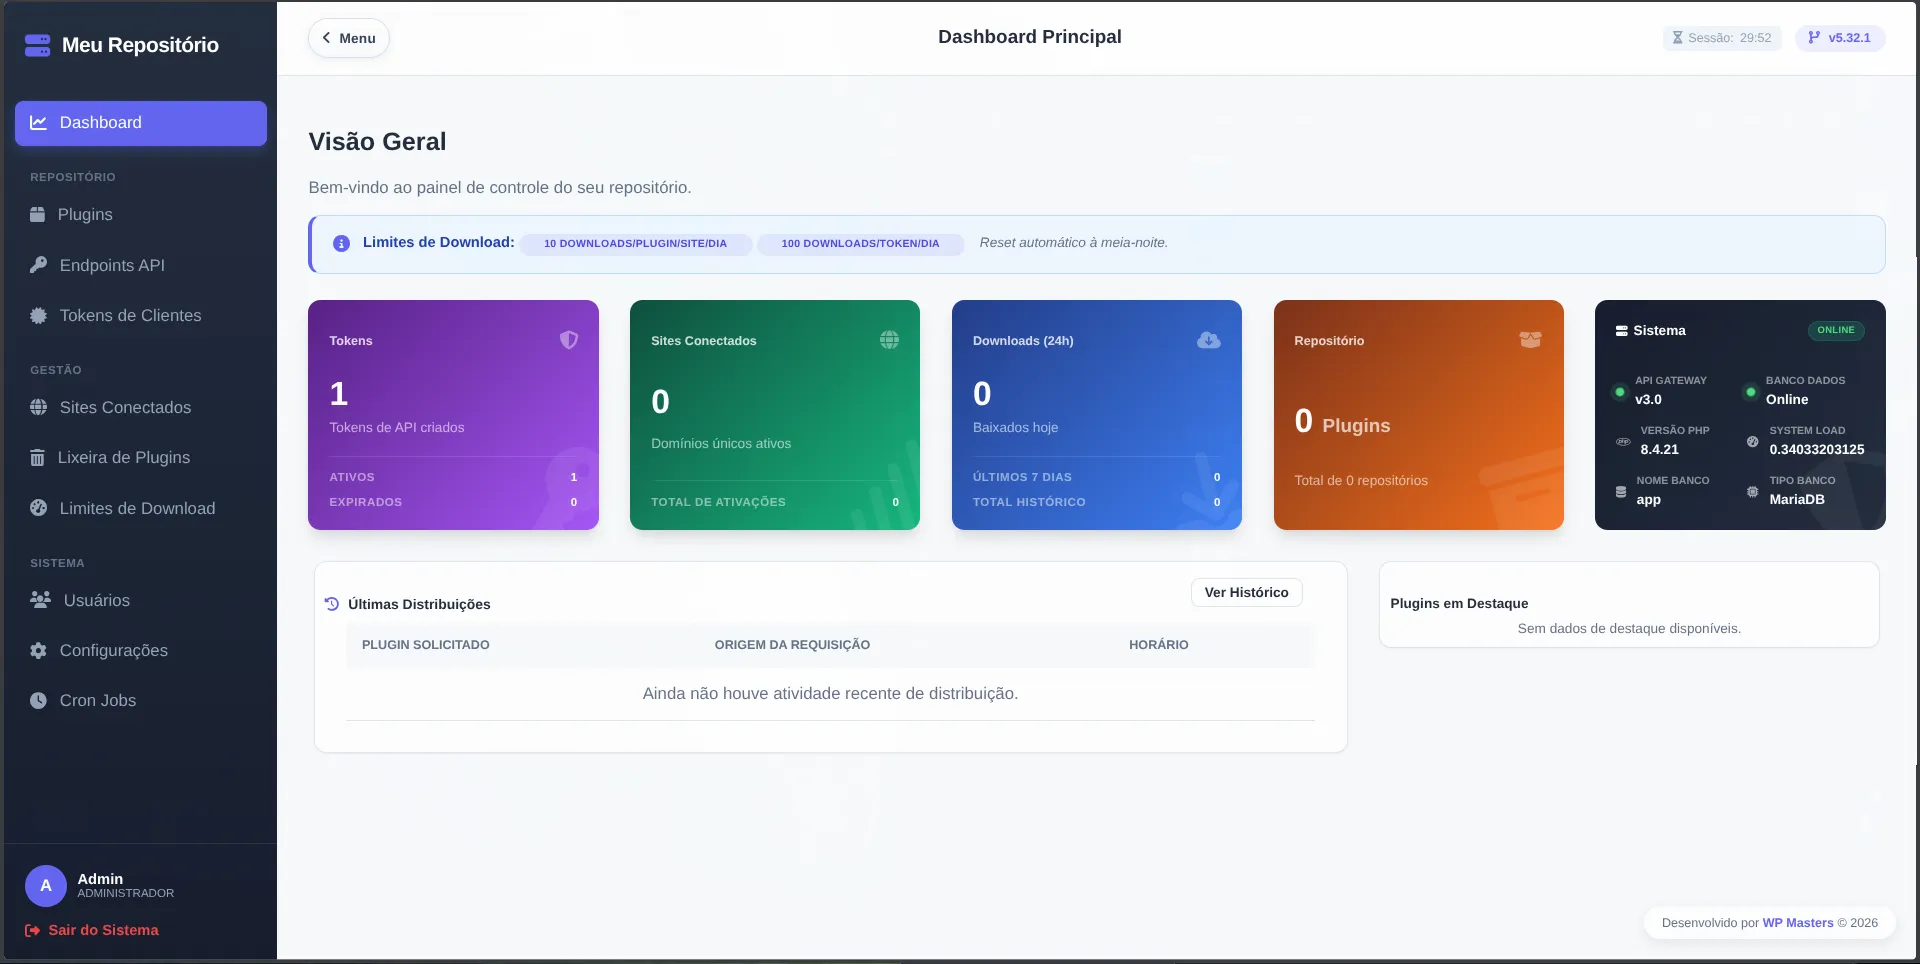
Task: Click the MariaDB database type value
Action: tap(1797, 499)
